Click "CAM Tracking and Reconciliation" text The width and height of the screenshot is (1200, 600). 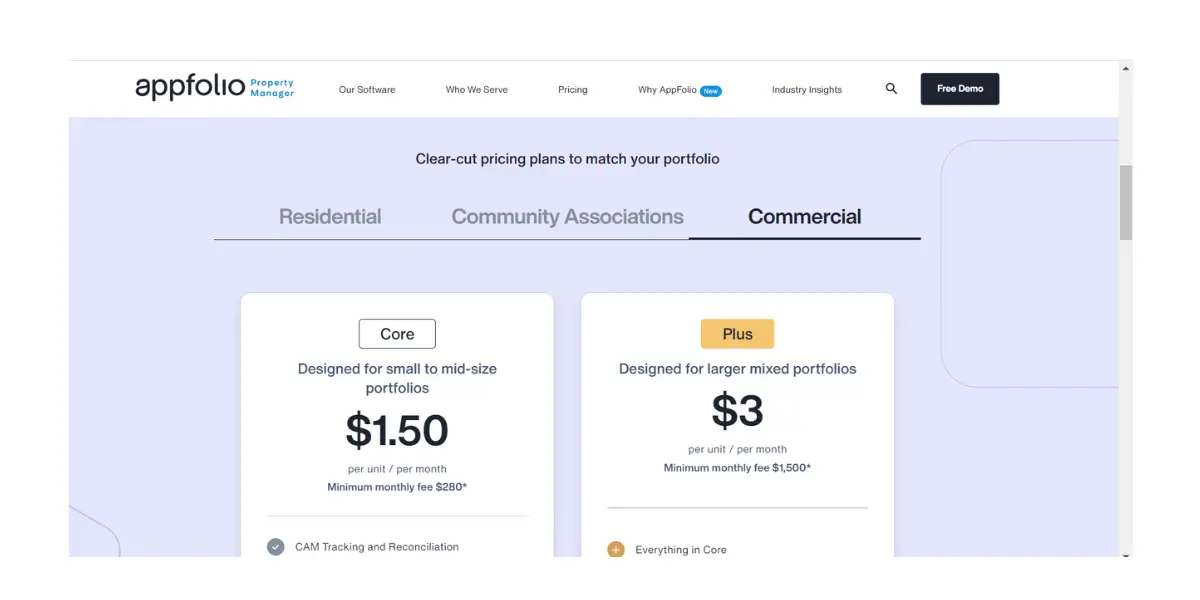point(377,547)
